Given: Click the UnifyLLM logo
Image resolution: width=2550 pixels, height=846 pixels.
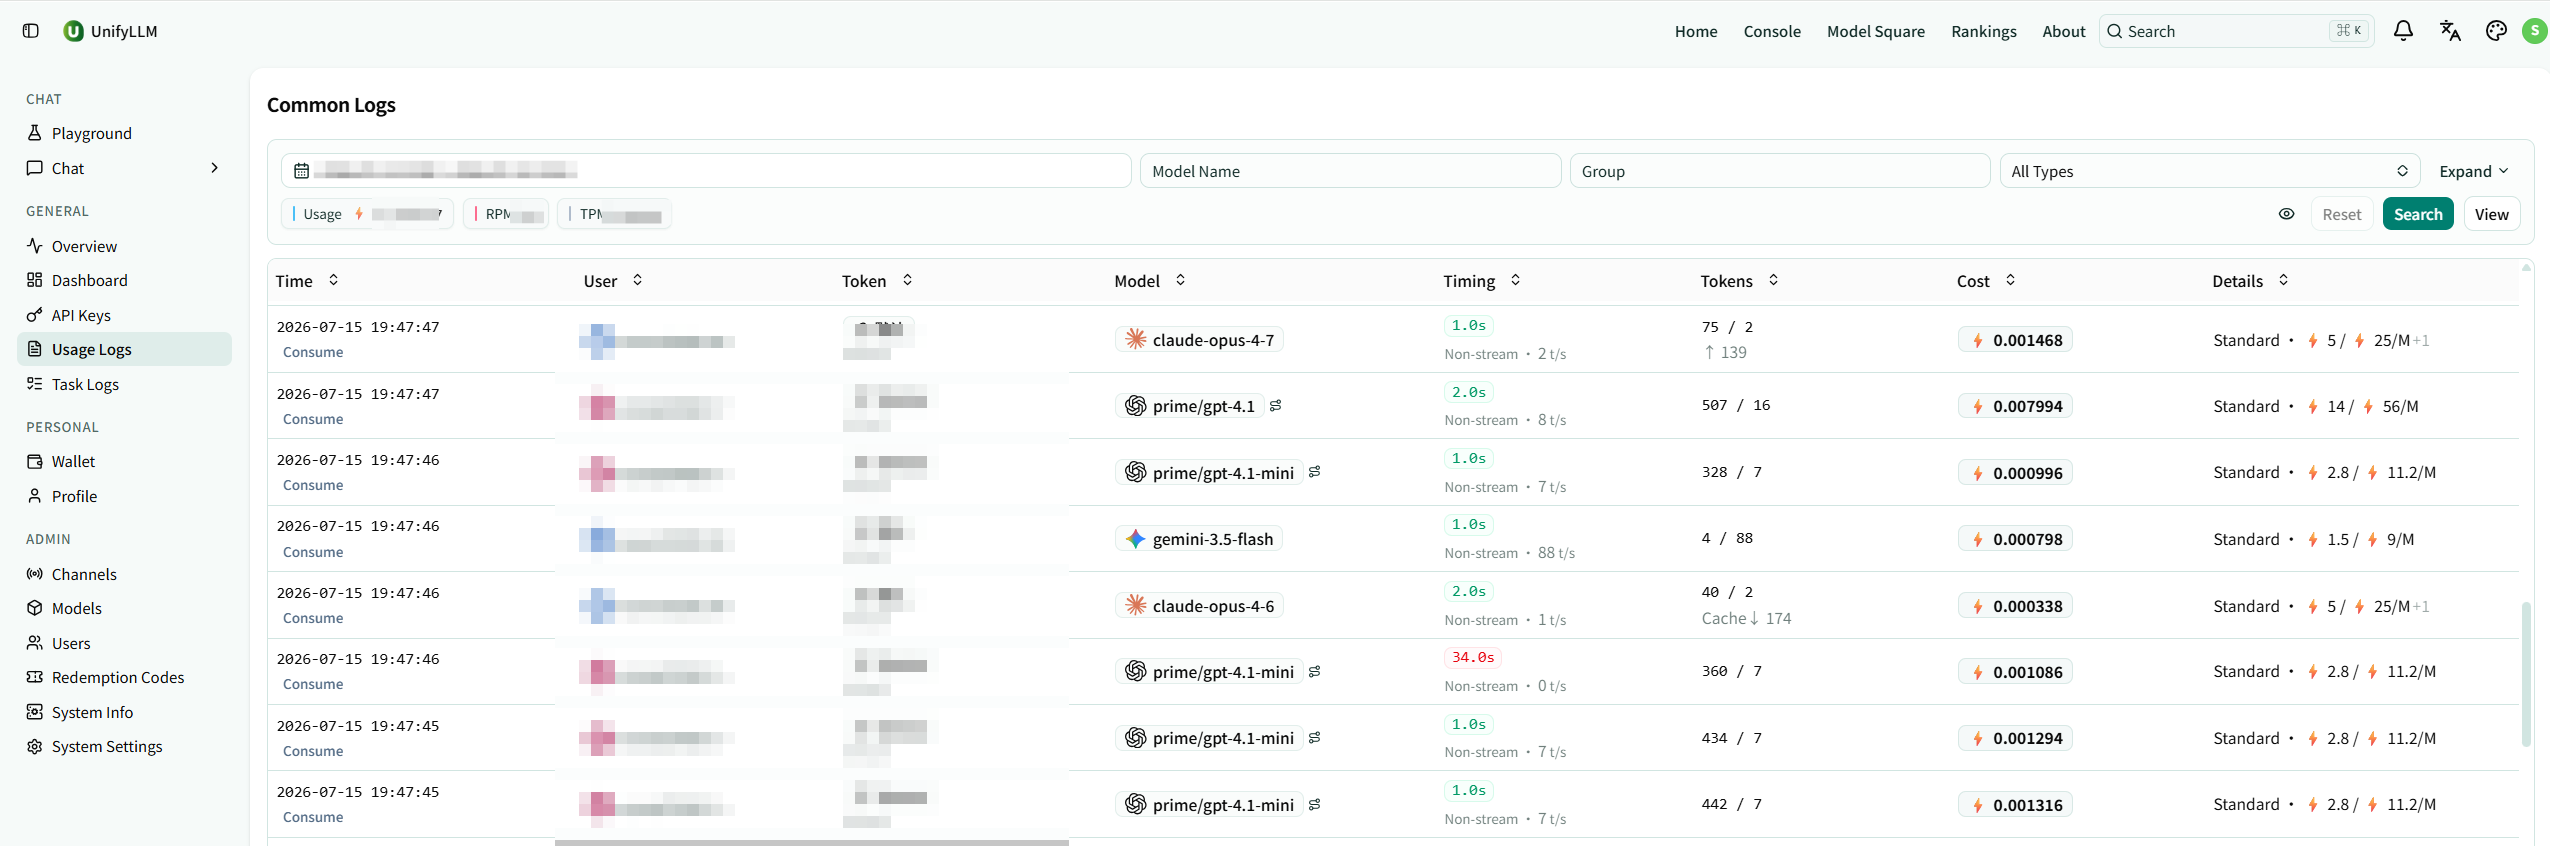Looking at the screenshot, I should tap(74, 31).
